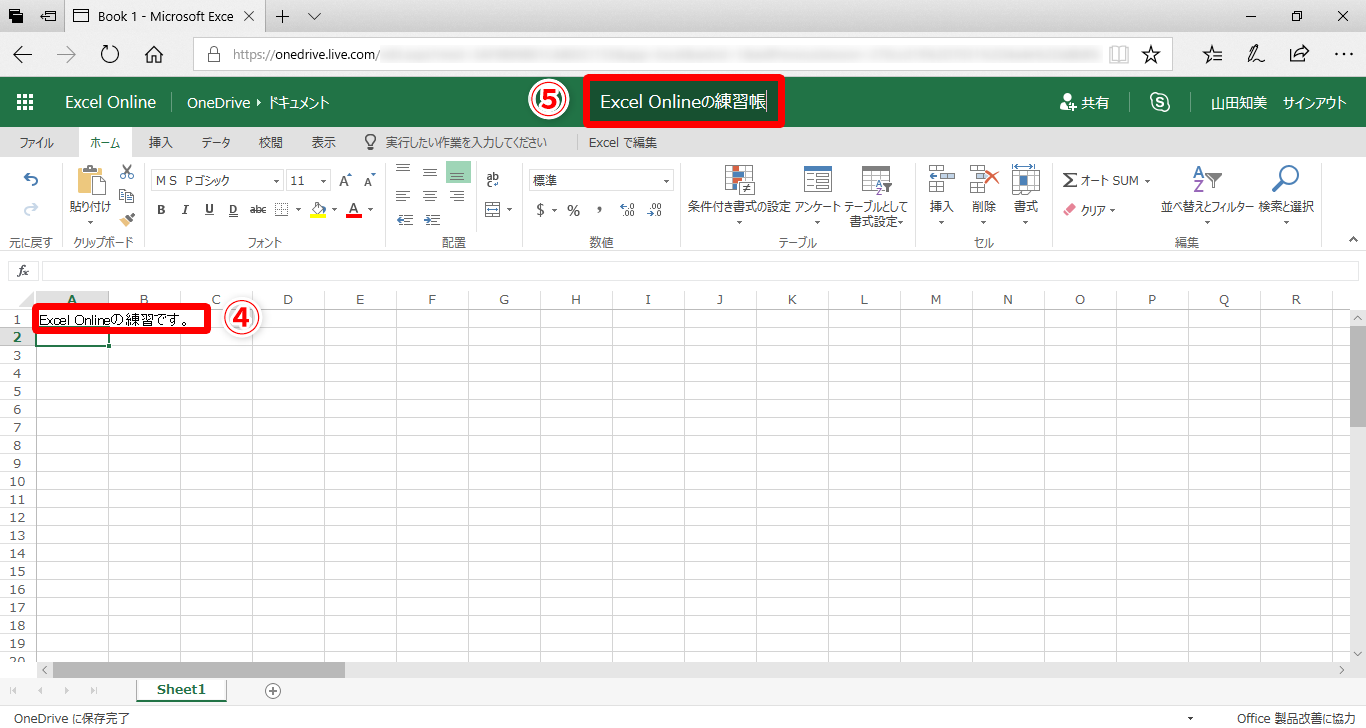Image resolution: width=1366 pixels, height=728 pixels.
Task: Expand the オート SUM dropdown arrow
Action: point(1147,181)
